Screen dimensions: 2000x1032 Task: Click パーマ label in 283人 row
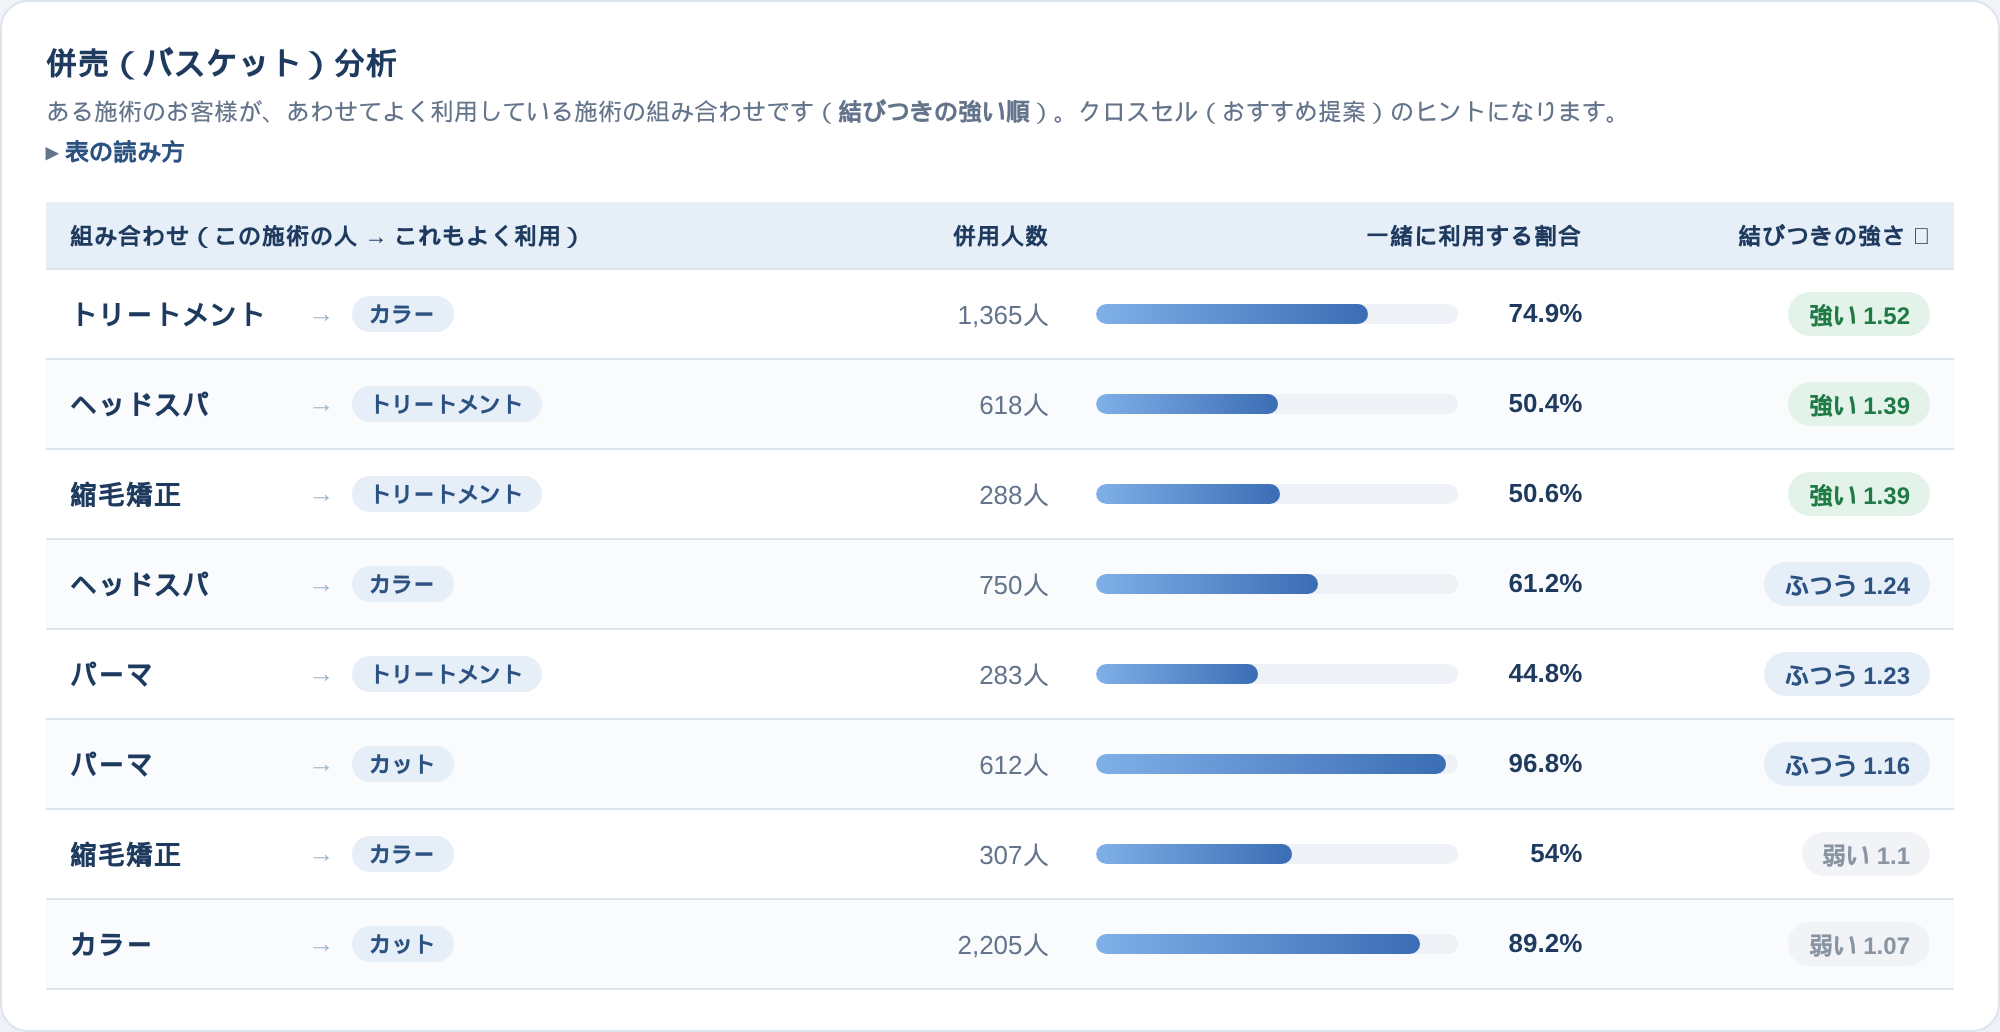111,674
